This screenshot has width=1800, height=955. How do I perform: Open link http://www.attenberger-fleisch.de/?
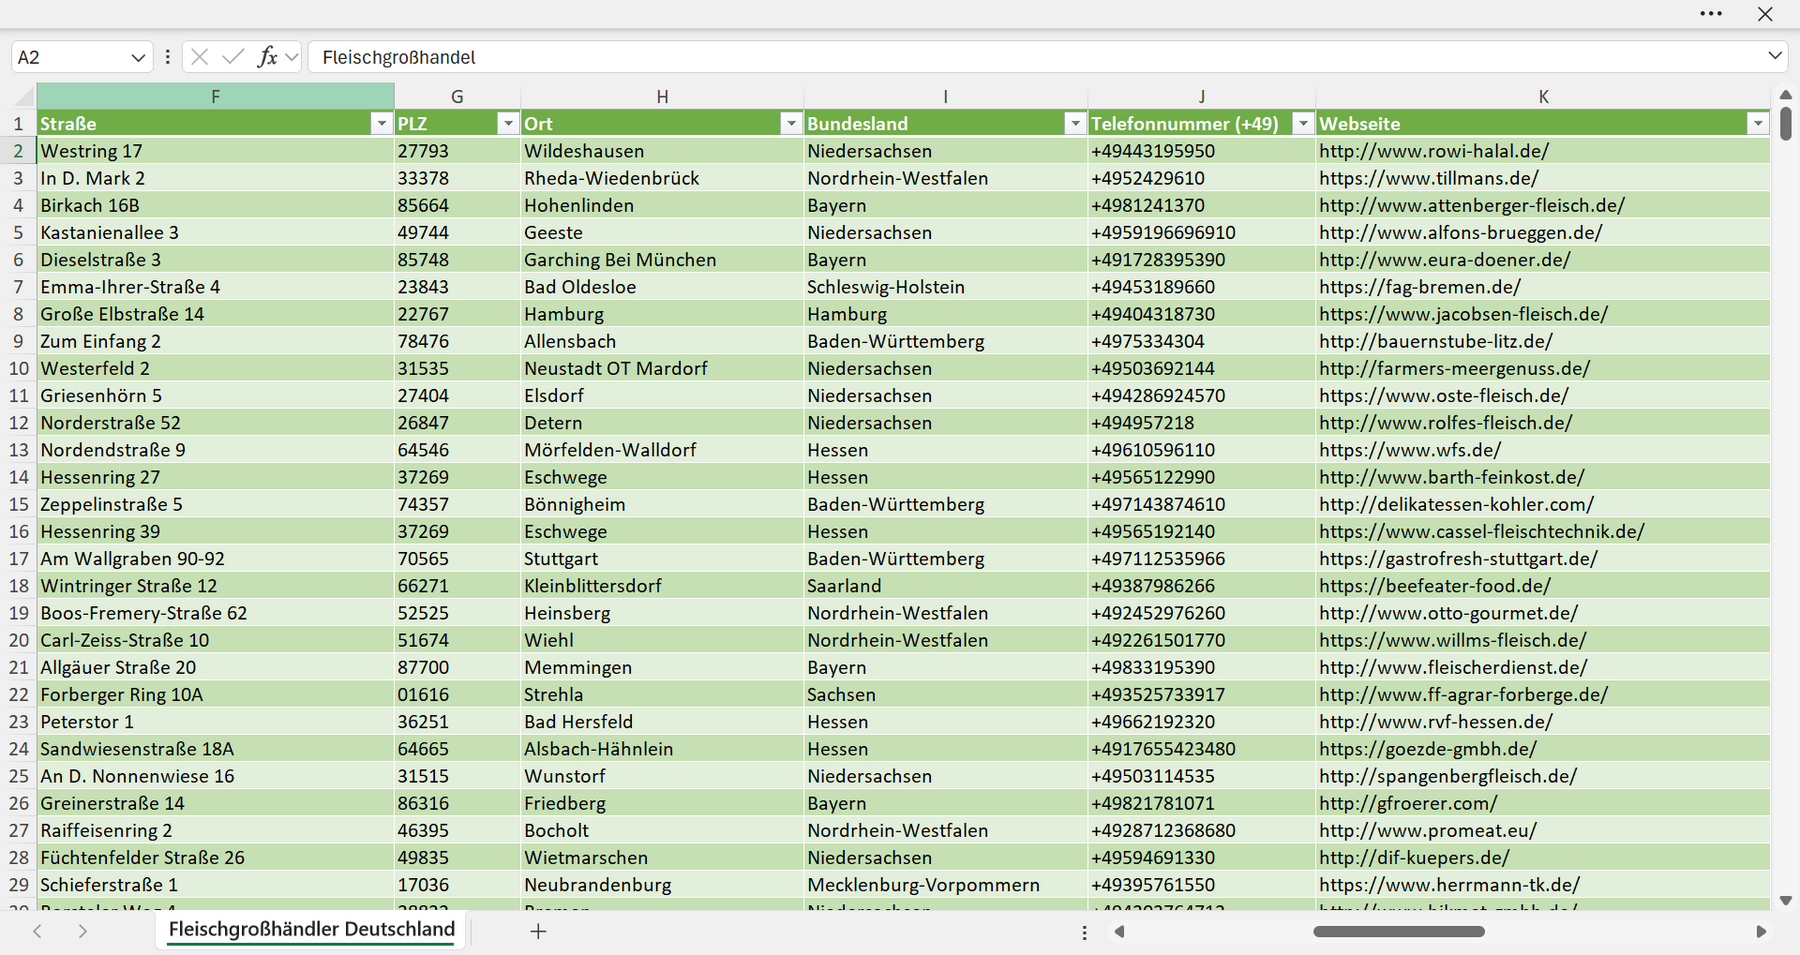(x=1471, y=205)
